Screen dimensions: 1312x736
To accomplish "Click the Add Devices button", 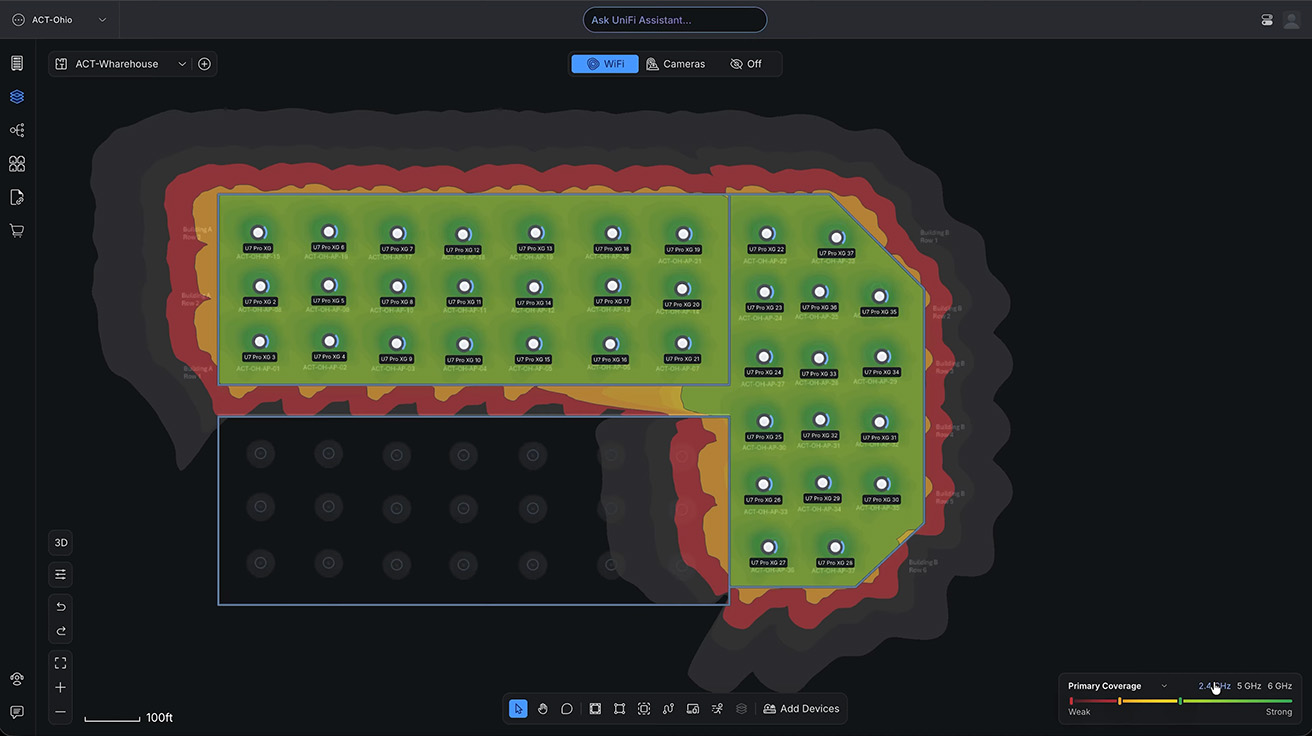I will 801,709.
